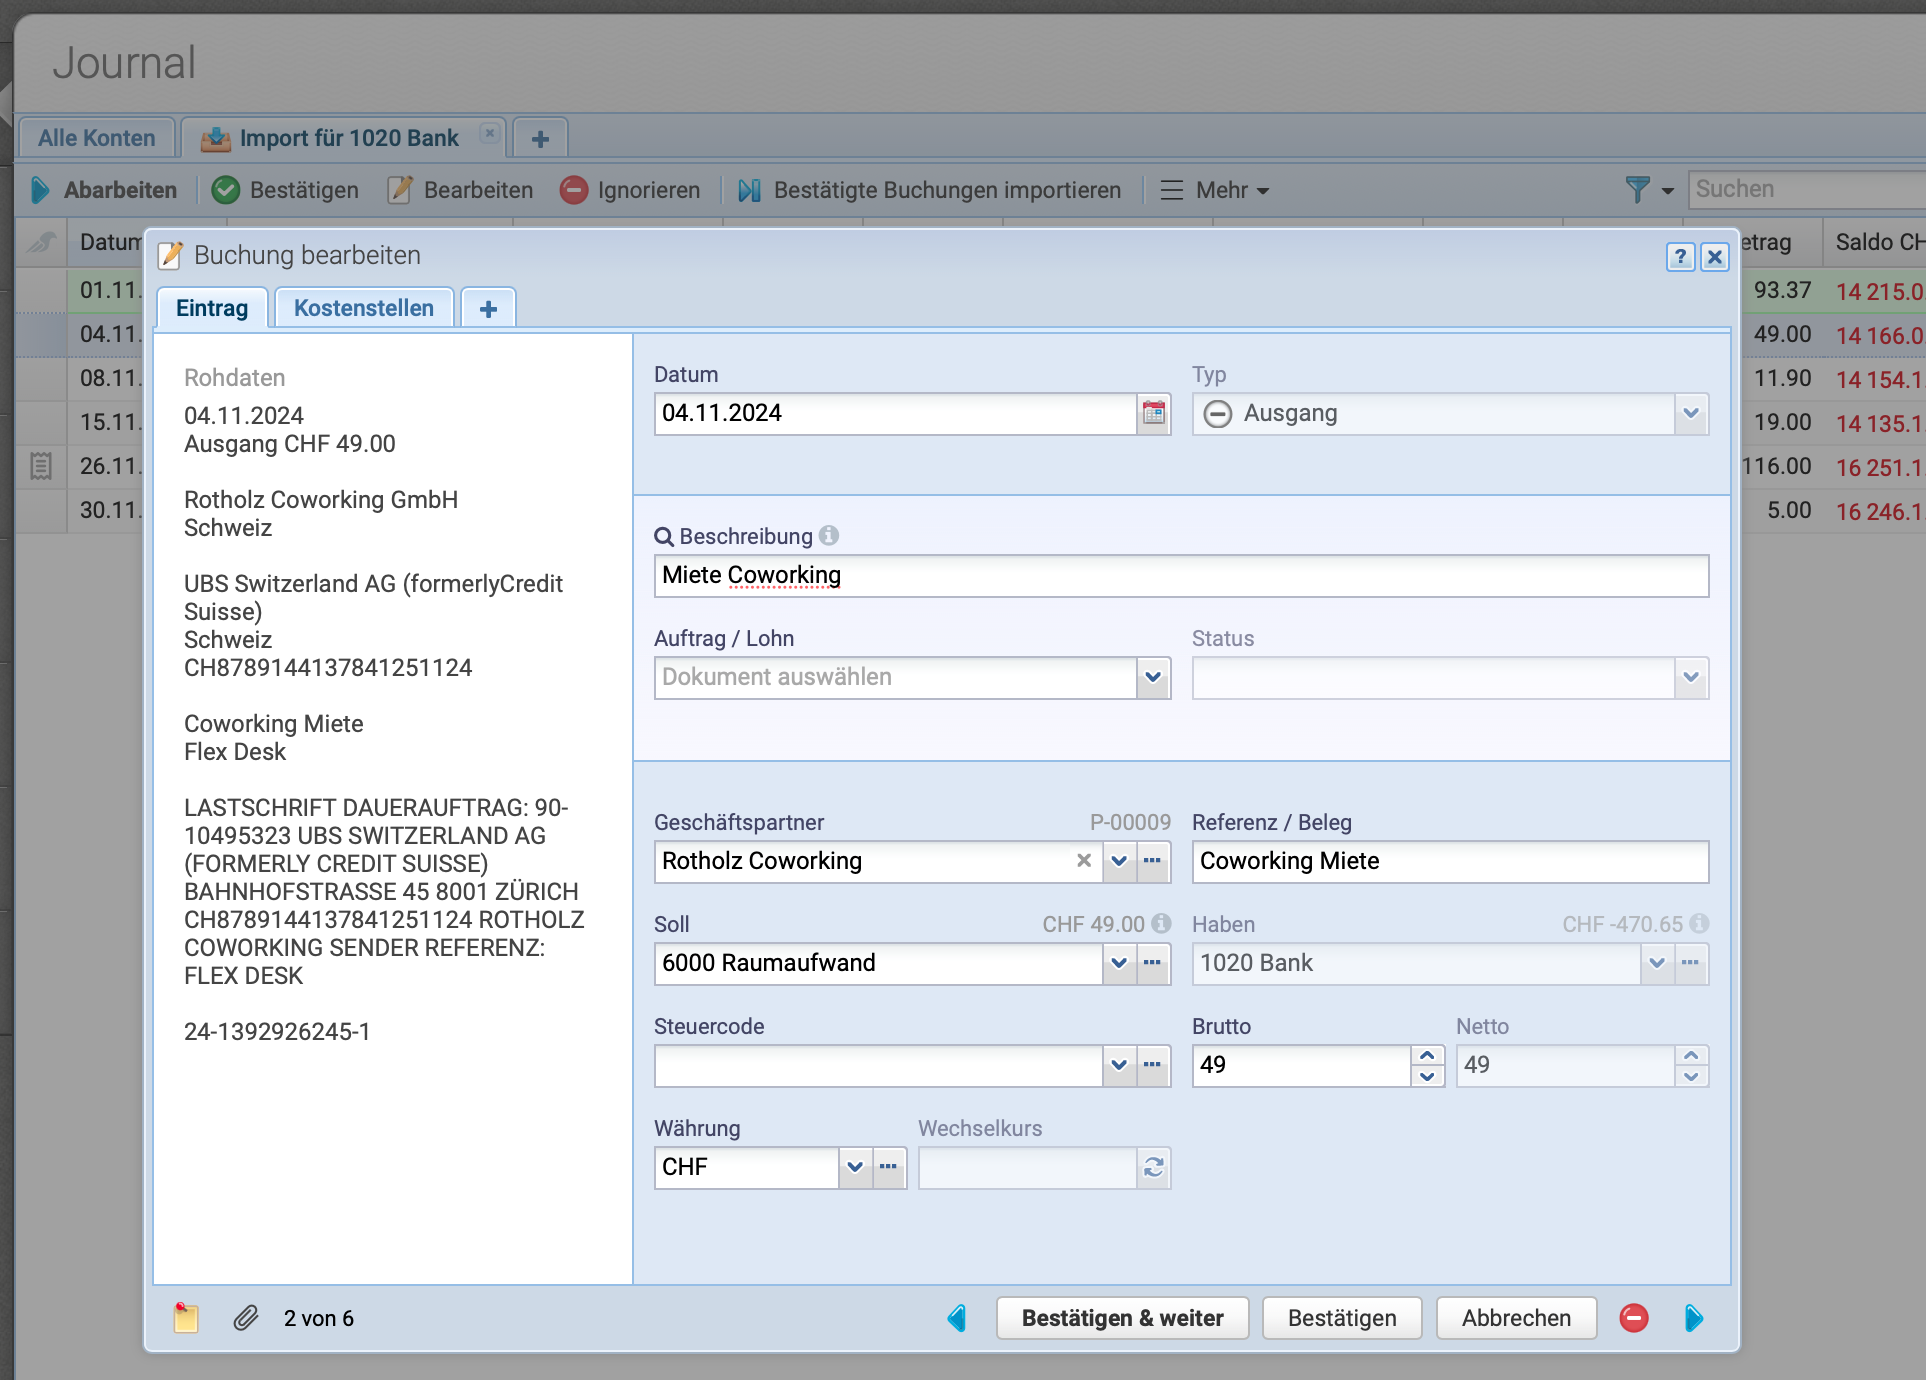Click the Bestätigen & weiter button

point(1123,1318)
